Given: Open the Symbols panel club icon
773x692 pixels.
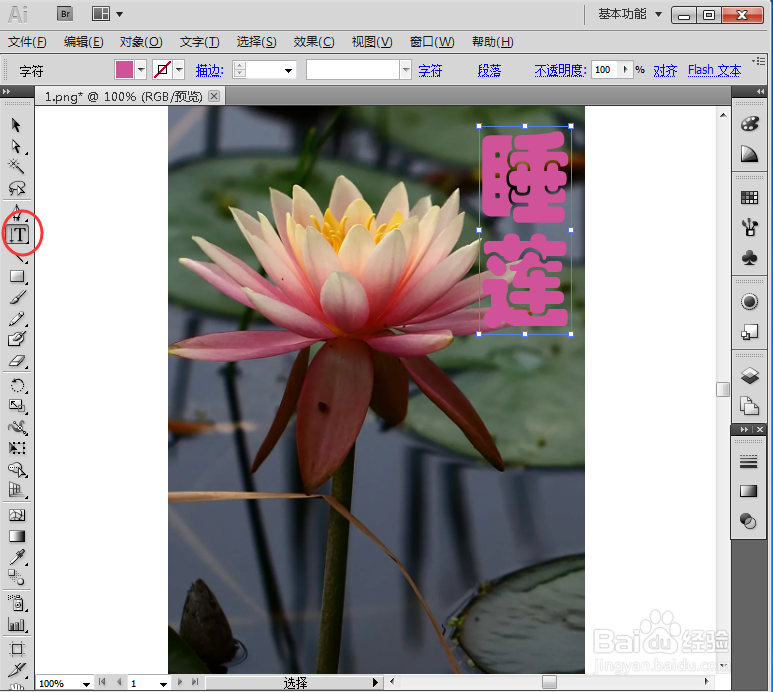Looking at the screenshot, I should pyautogui.click(x=749, y=257).
